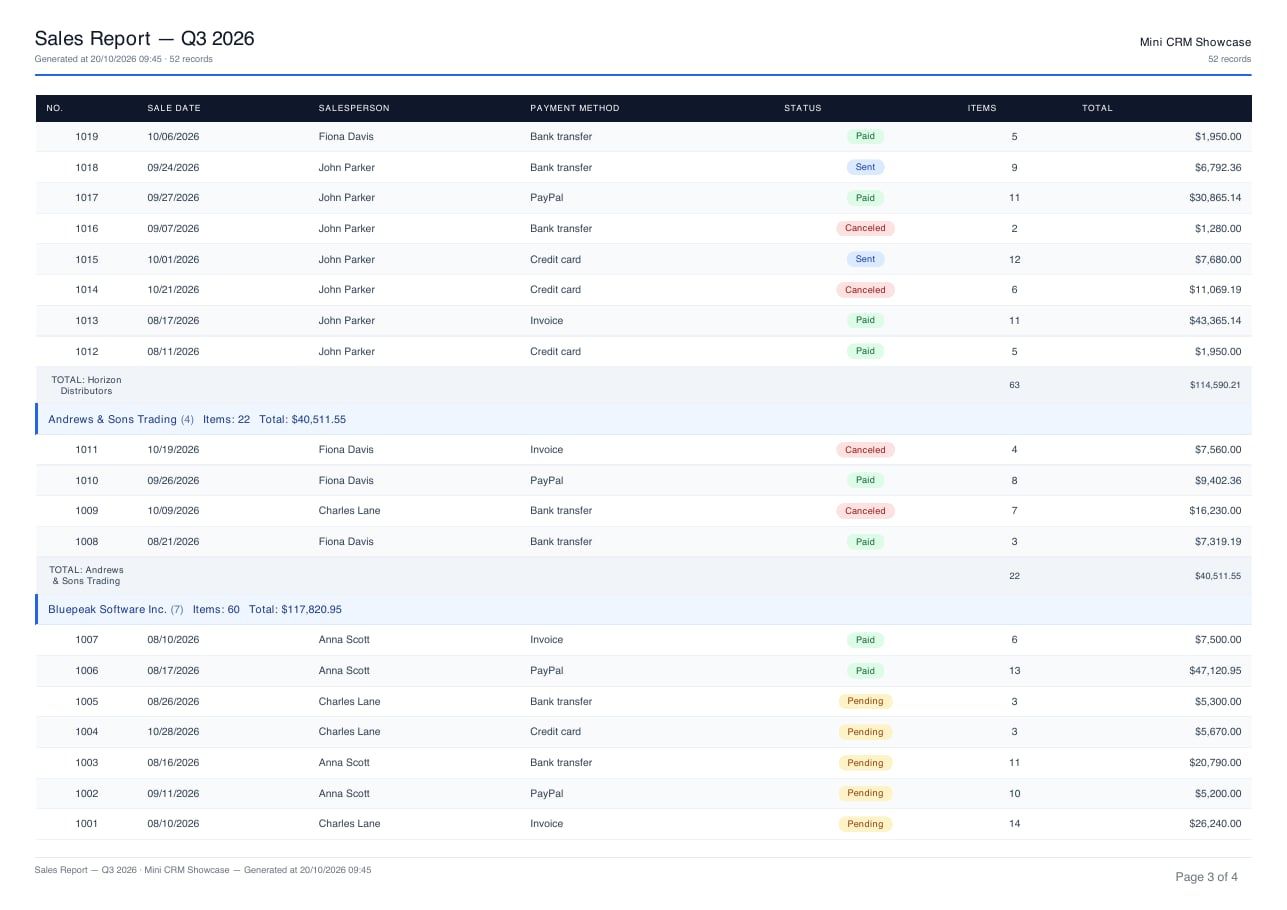Click the TOTAL column header
This screenshot has width=1287, height=910.
click(x=1097, y=108)
